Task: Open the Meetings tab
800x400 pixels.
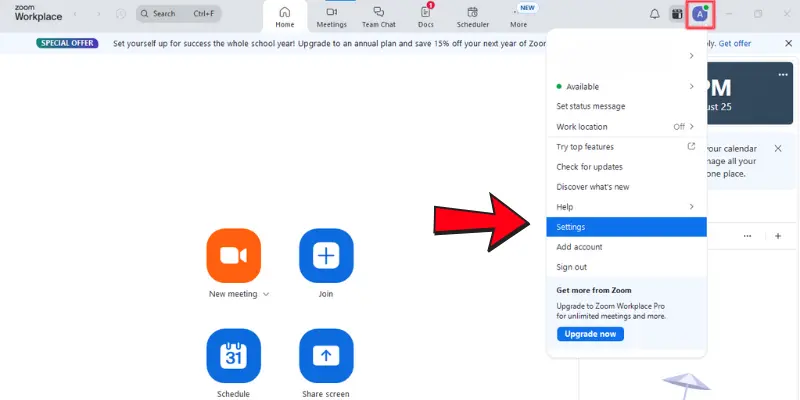Action: point(332,17)
